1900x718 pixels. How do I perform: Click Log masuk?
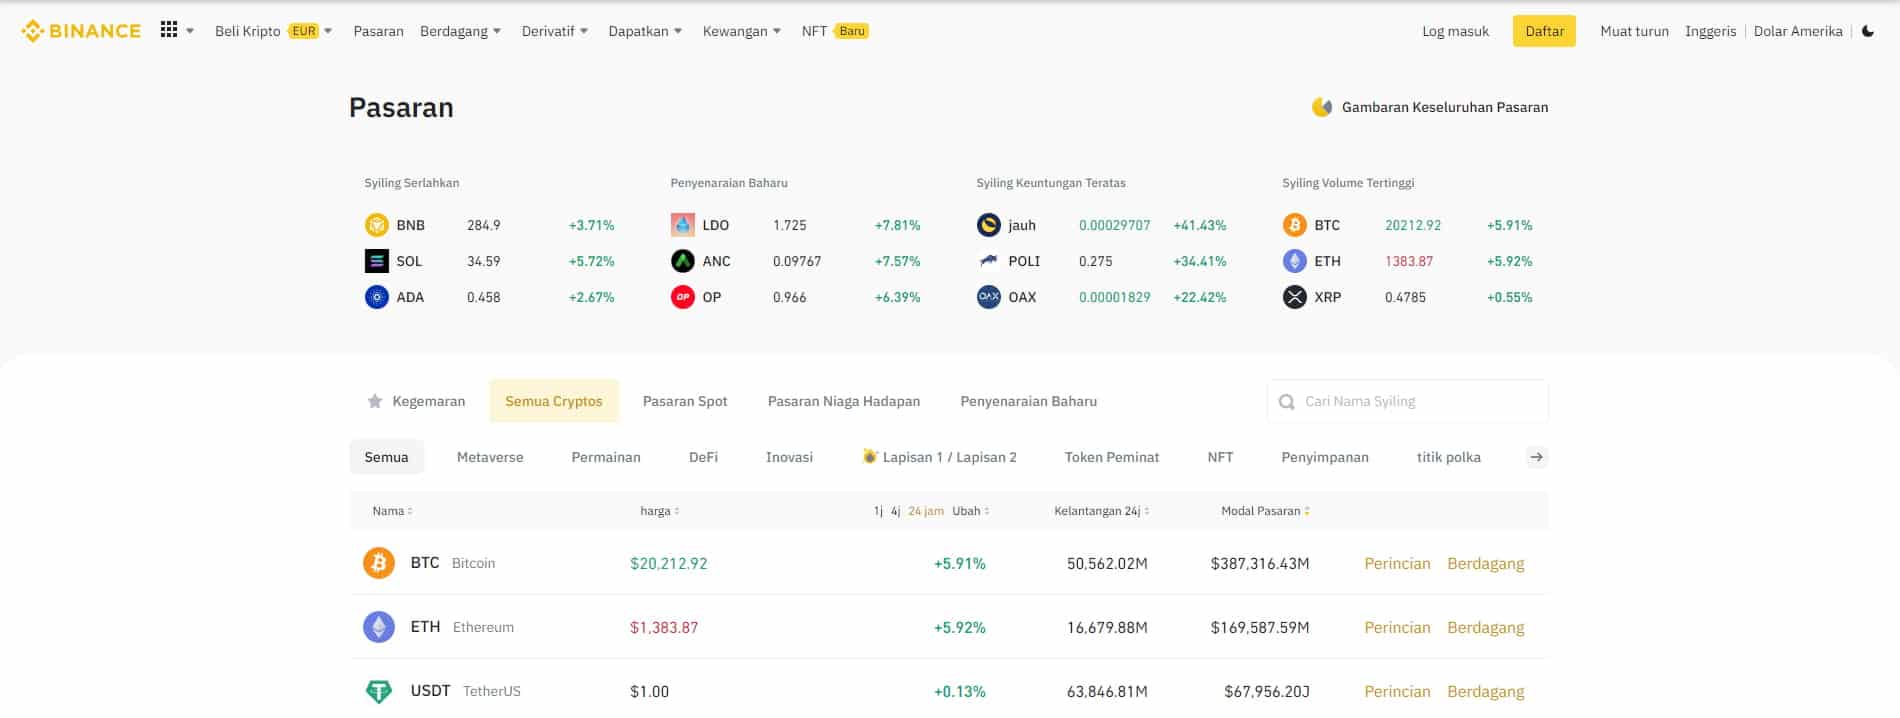point(1455,31)
